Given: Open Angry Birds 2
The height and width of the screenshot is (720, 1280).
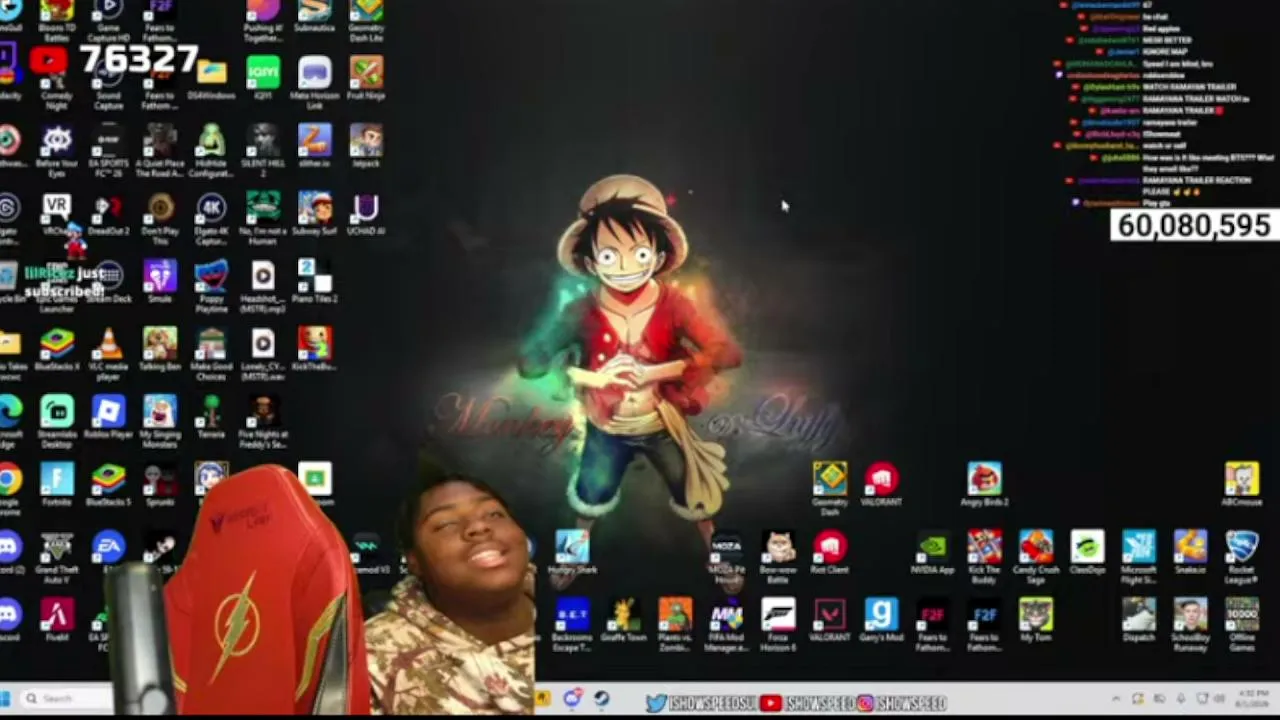Looking at the screenshot, I should (984, 479).
